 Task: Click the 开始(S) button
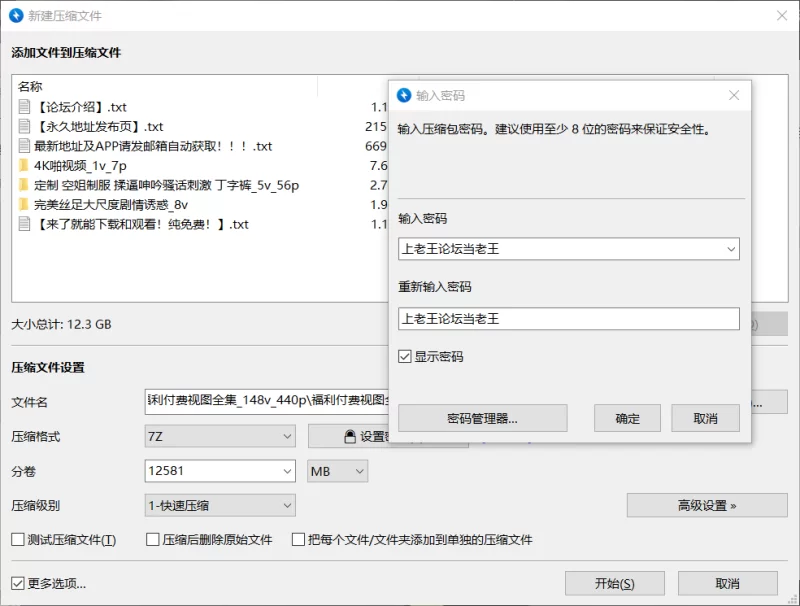[615, 583]
